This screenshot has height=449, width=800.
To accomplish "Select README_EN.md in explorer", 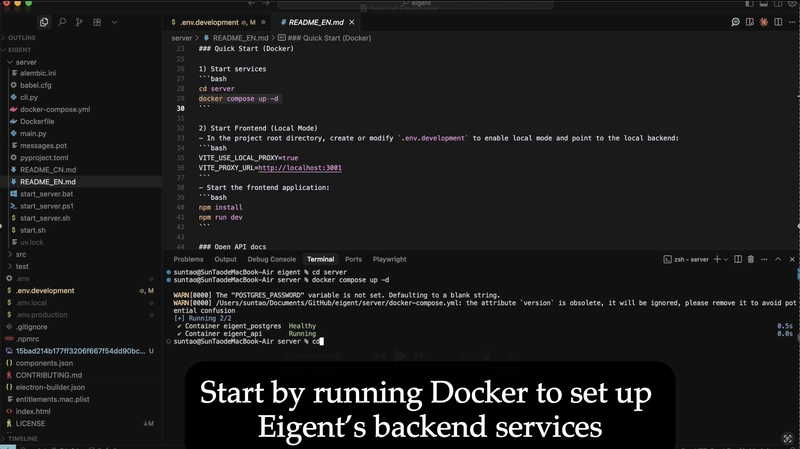I will pyautogui.click(x=47, y=182).
